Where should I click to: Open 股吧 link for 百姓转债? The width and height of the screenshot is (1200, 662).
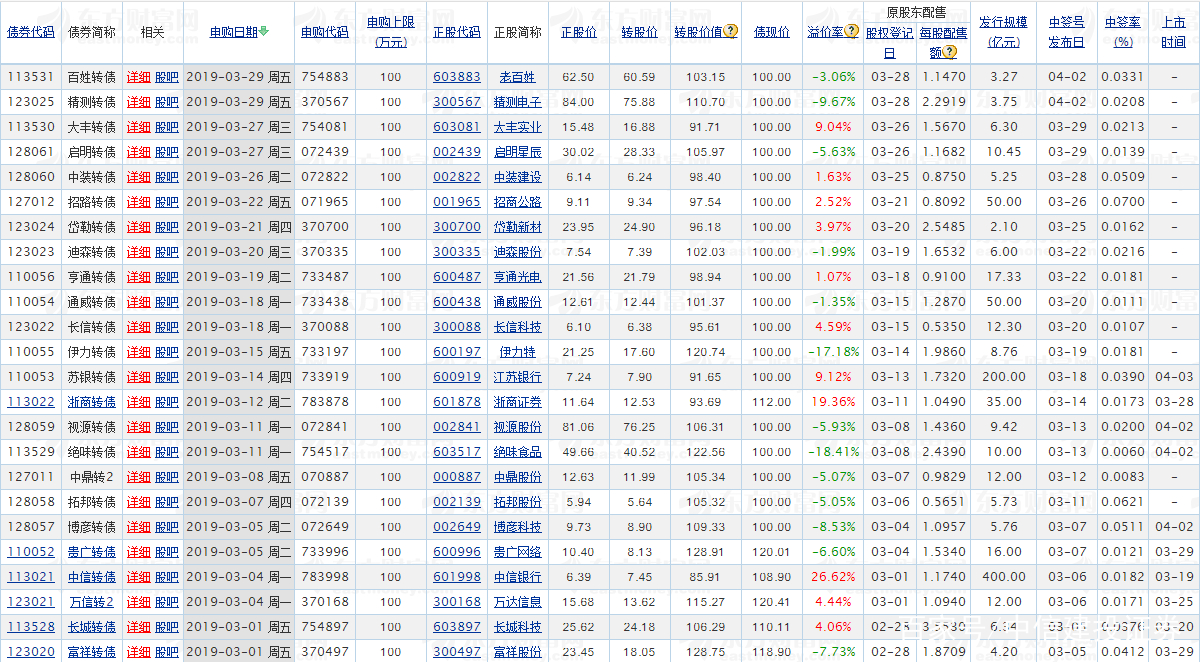pos(167,77)
